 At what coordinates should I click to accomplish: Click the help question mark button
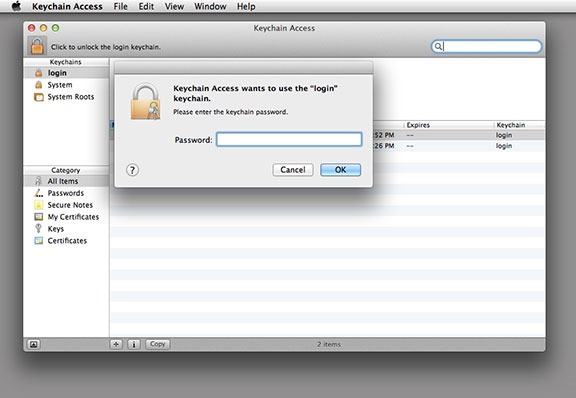(132, 170)
